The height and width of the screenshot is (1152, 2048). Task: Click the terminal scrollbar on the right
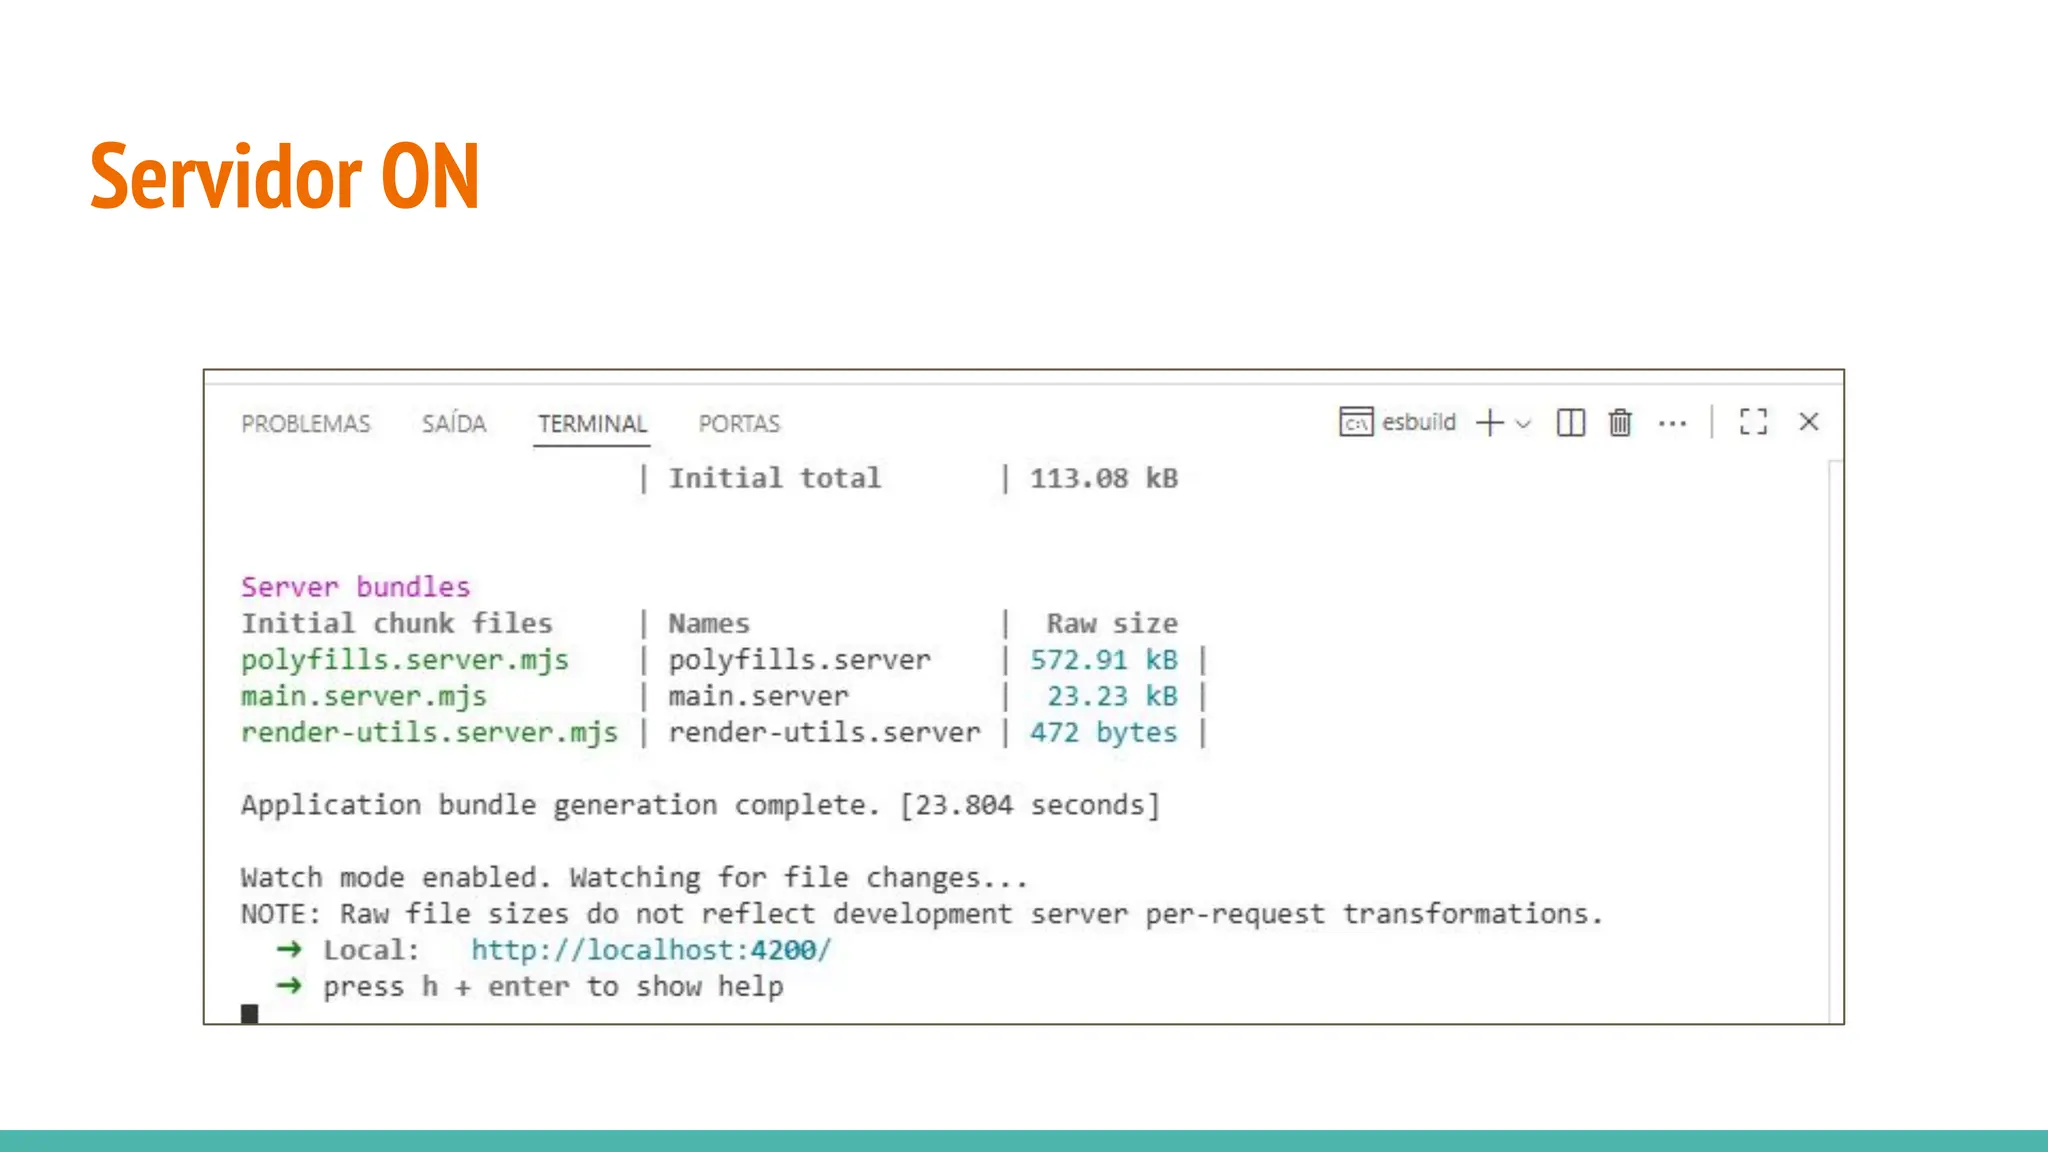(x=1834, y=740)
